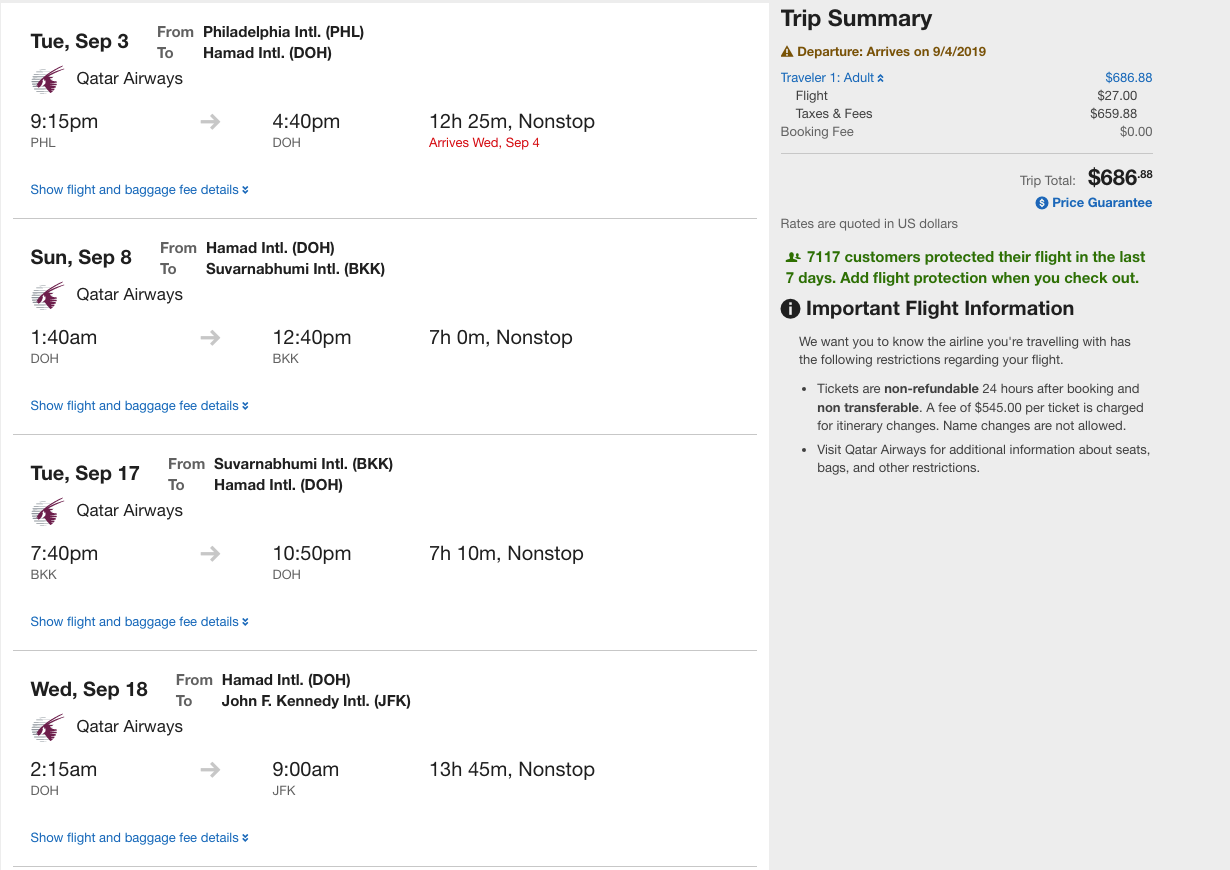Click the green customers protected icon
The height and width of the screenshot is (870, 1230).
click(793, 257)
